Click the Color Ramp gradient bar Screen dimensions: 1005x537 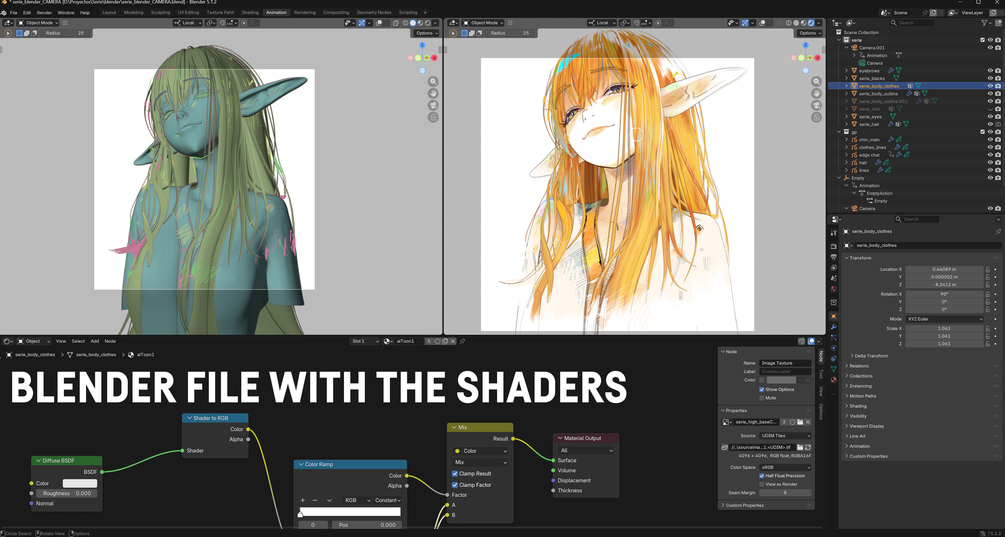[x=350, y=512]
